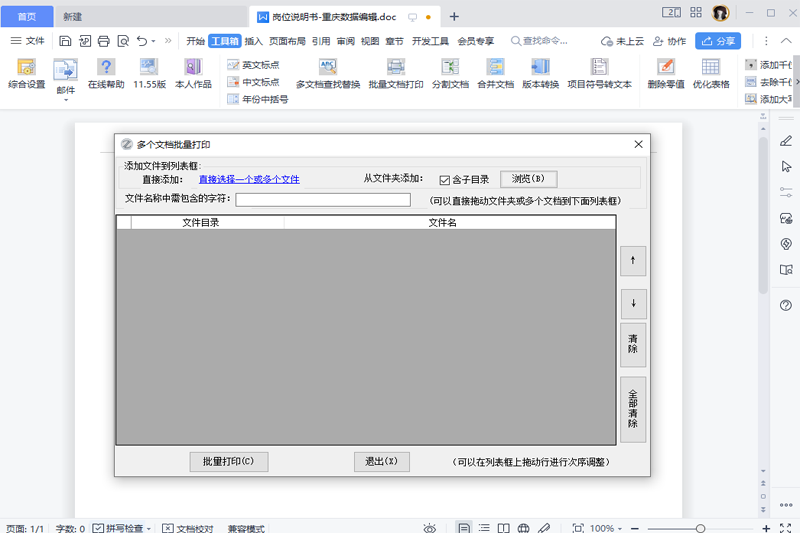Screen dimensions: 800x533
Task: Click the 删除零值 icon
Action: tap(665, 68)
